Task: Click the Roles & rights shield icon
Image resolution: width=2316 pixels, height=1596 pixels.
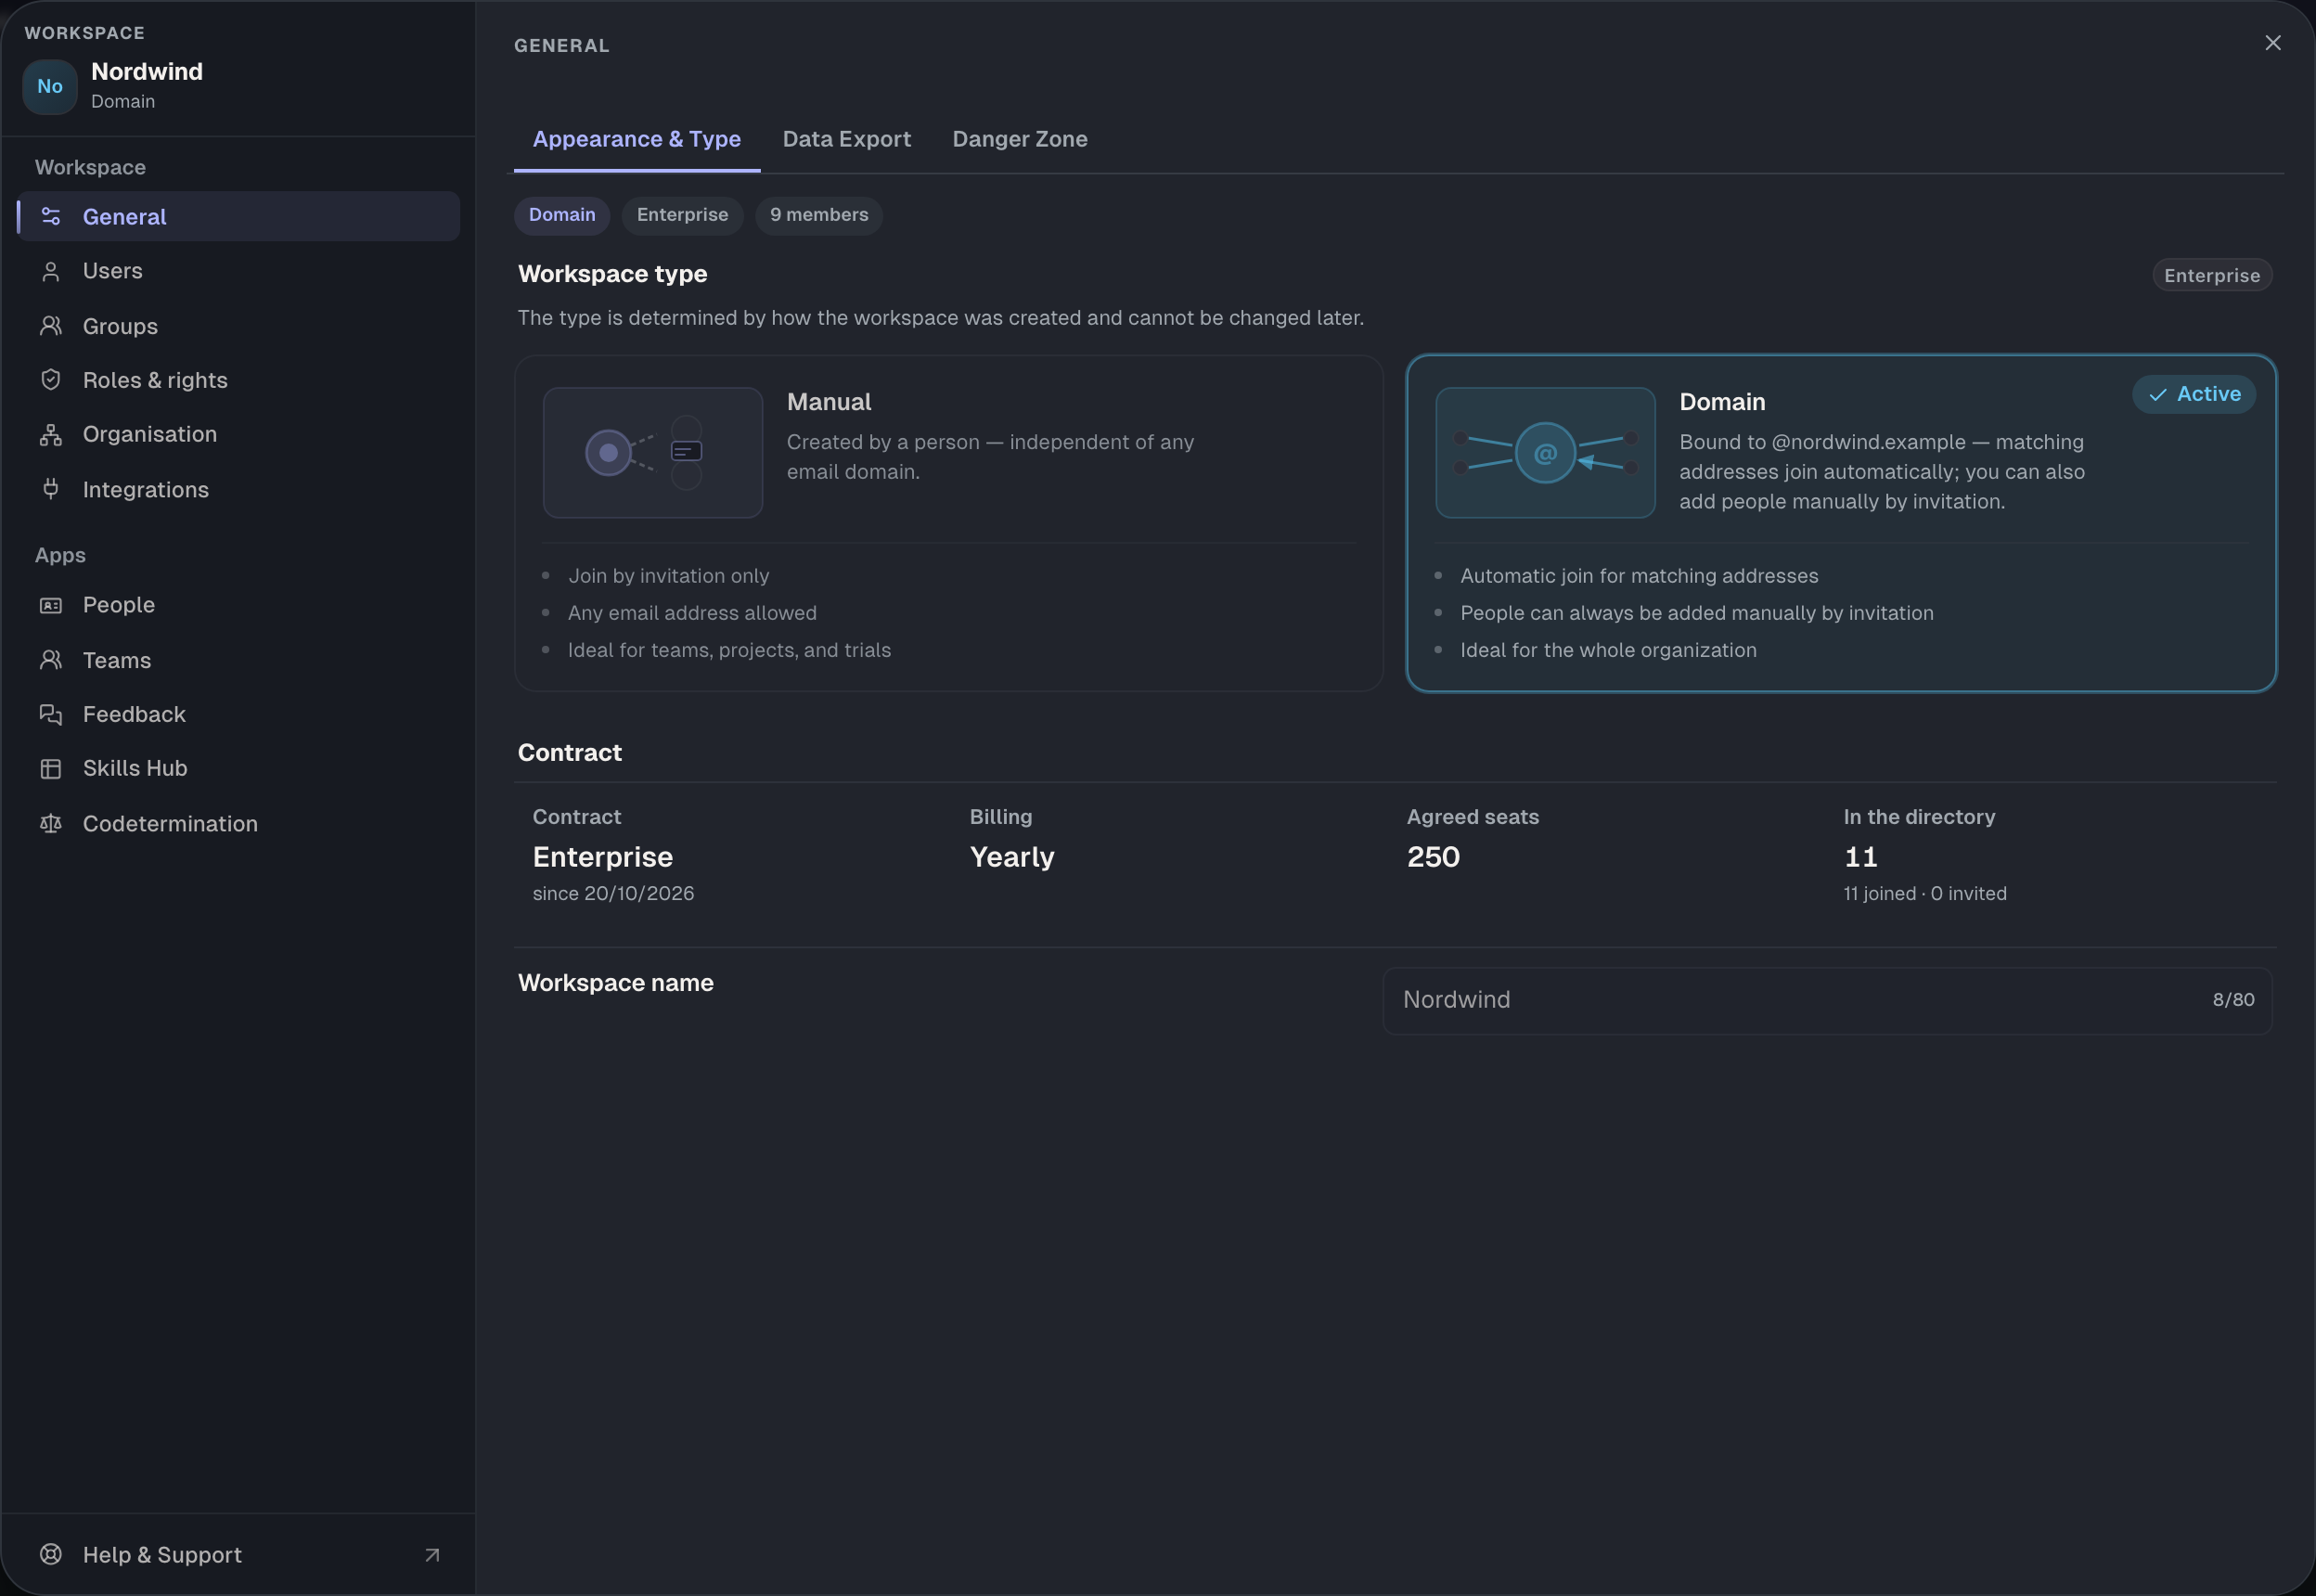Action: click(x=51, y=380)
